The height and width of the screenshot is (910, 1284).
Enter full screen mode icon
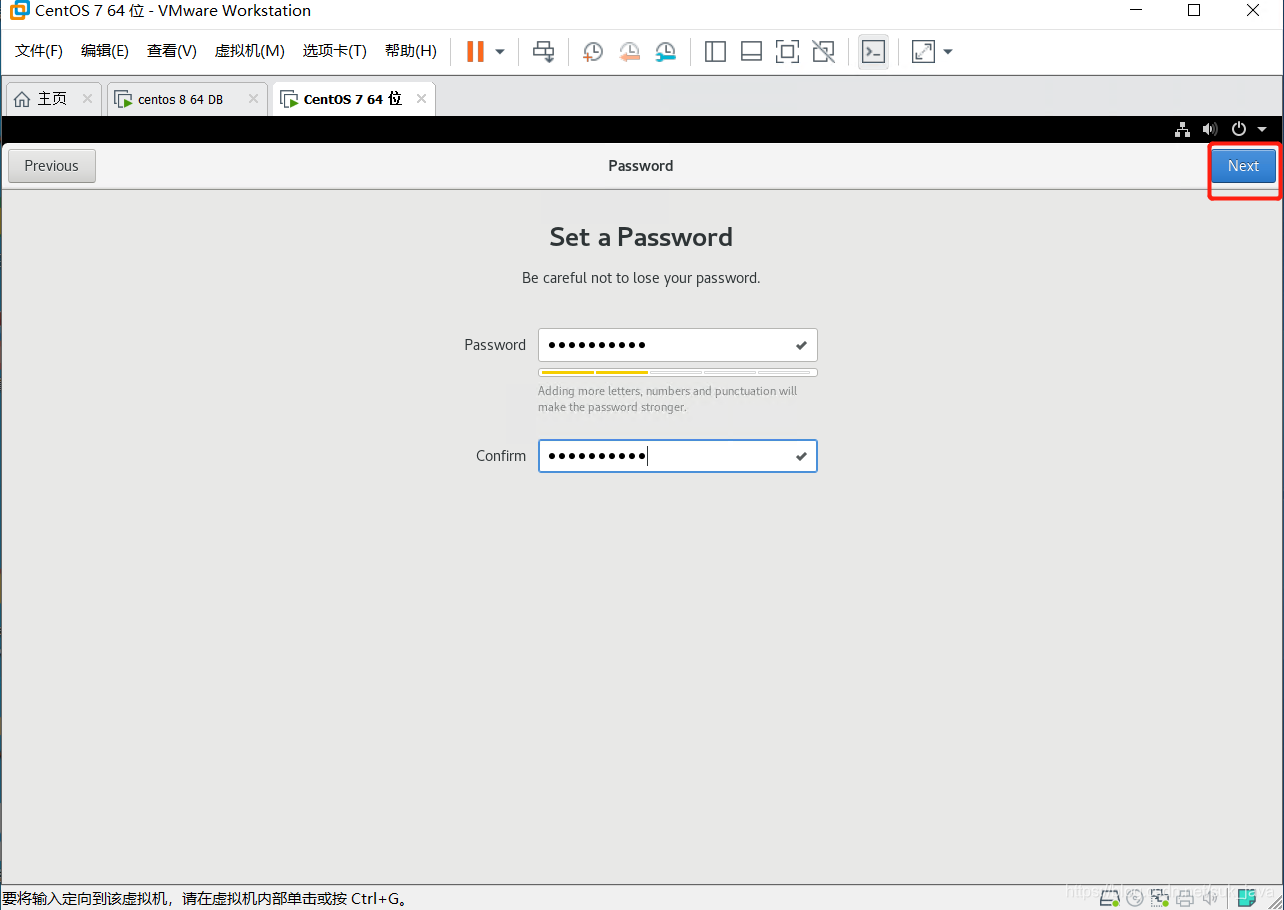787,52
